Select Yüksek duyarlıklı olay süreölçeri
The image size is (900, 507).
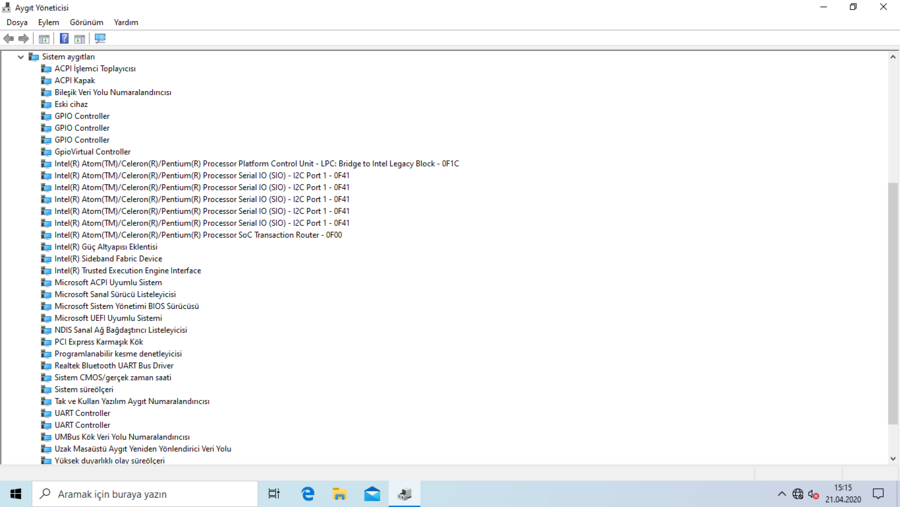109,460
